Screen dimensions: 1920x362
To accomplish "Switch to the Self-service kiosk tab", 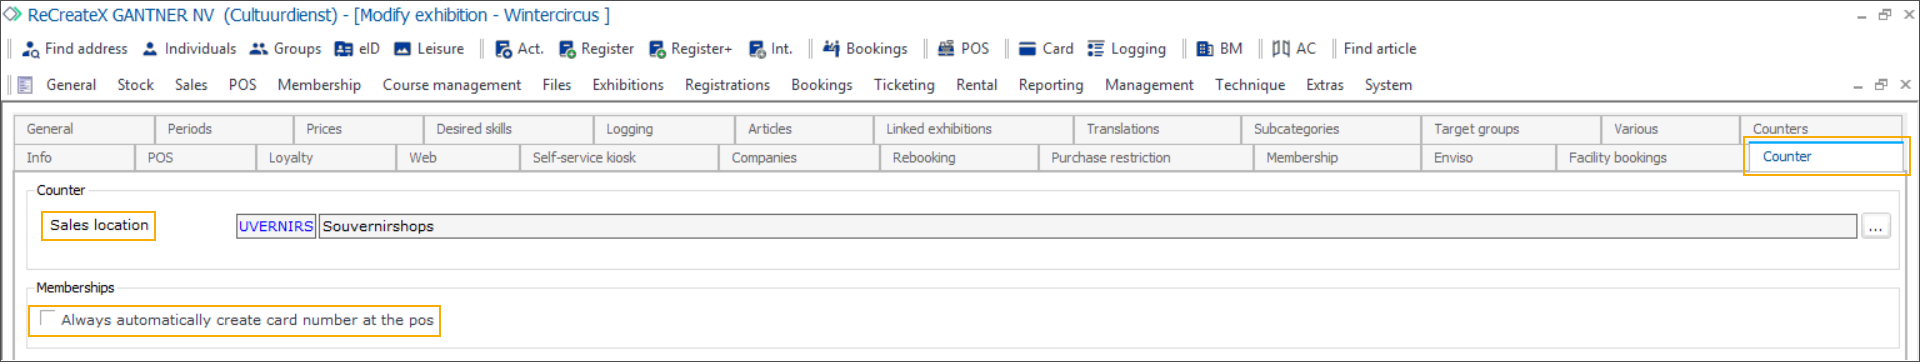I will tap(619, 158).
